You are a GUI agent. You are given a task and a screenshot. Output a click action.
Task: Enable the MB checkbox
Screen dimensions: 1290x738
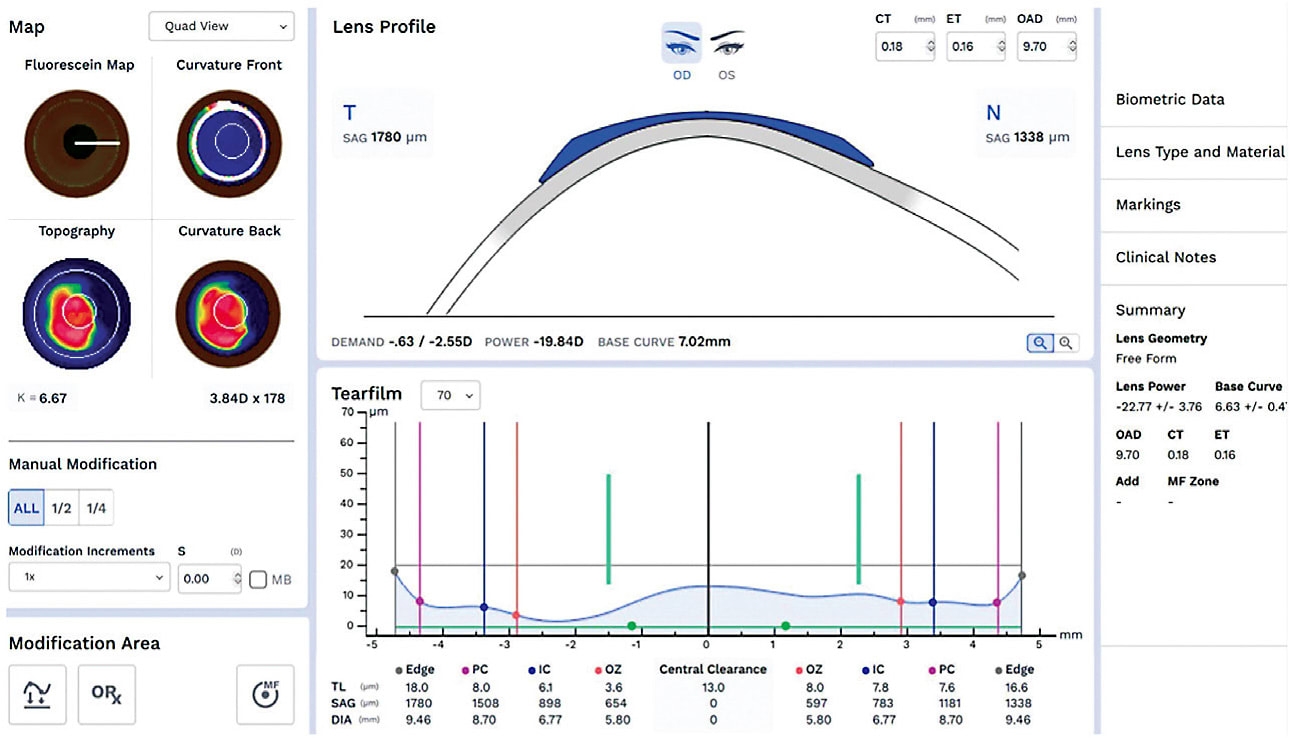point(258,579)
